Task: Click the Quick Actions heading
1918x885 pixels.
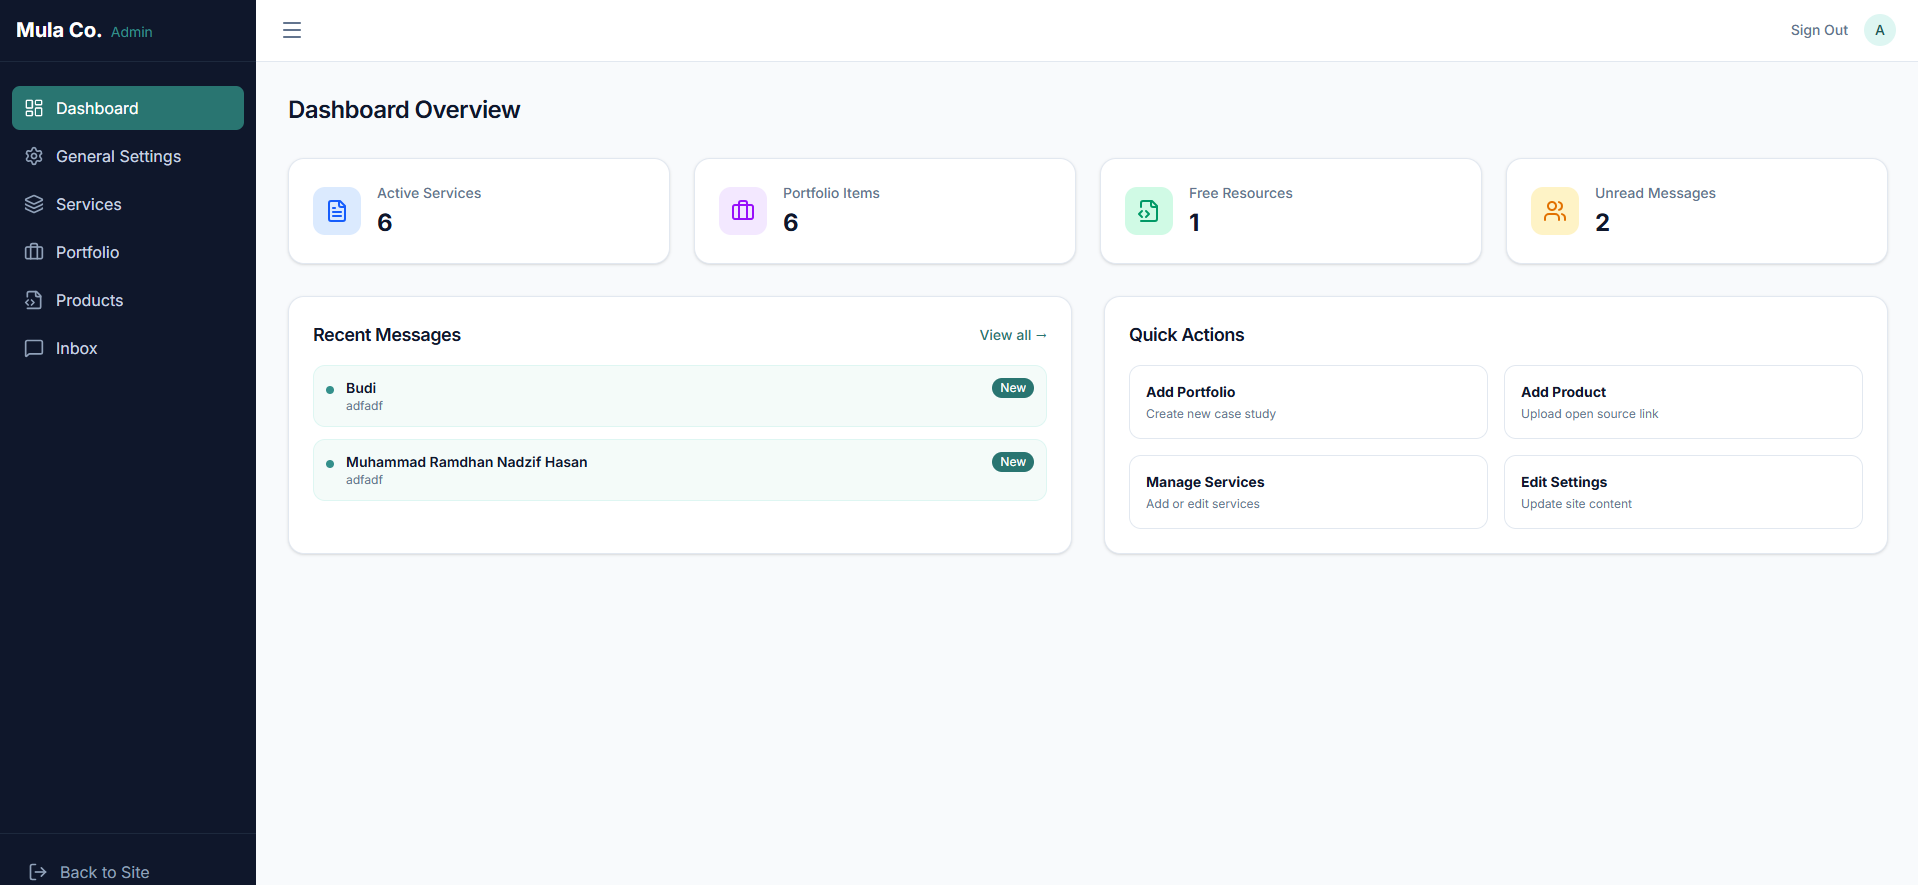Action: point(1187,335)
